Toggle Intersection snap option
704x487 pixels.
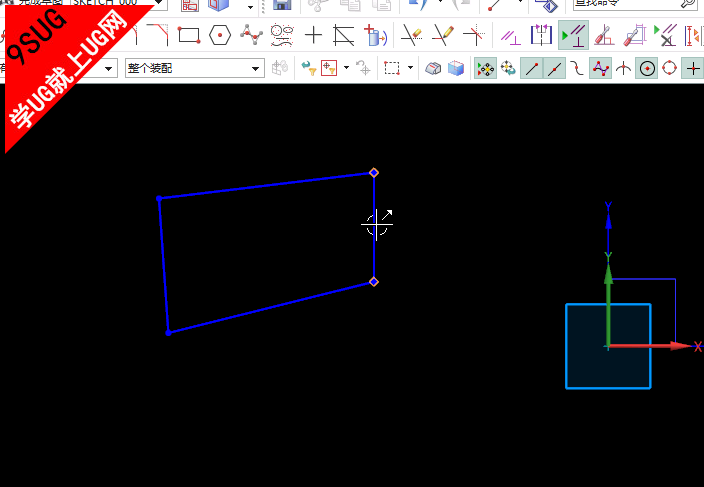coord(624,68)
